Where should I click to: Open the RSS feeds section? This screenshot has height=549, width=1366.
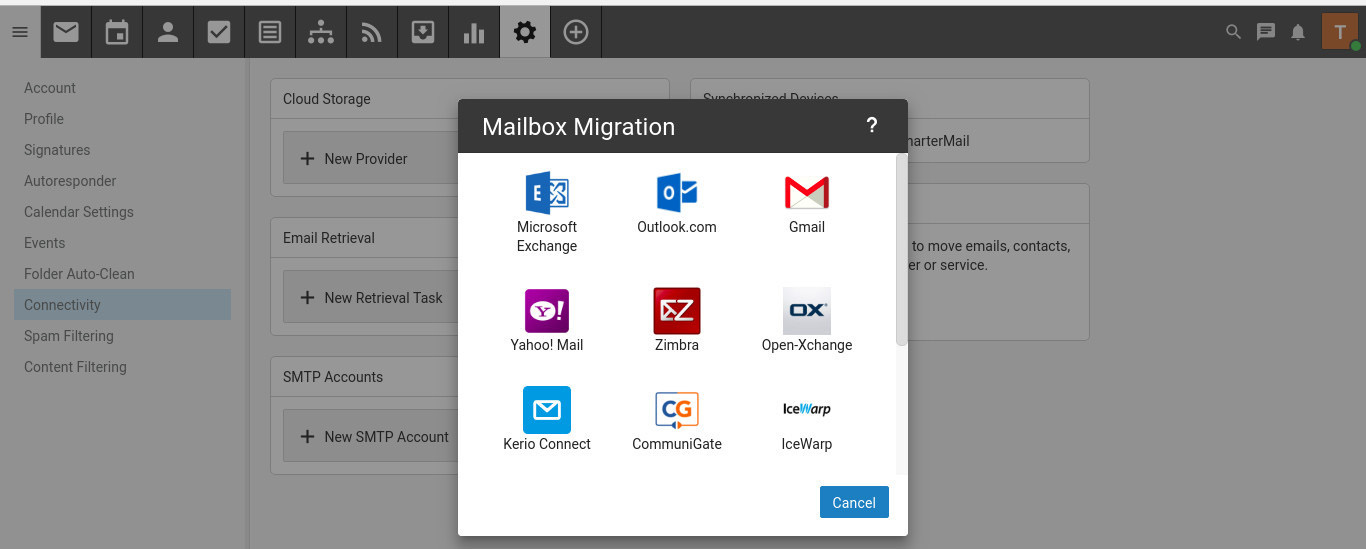point(372,32)
